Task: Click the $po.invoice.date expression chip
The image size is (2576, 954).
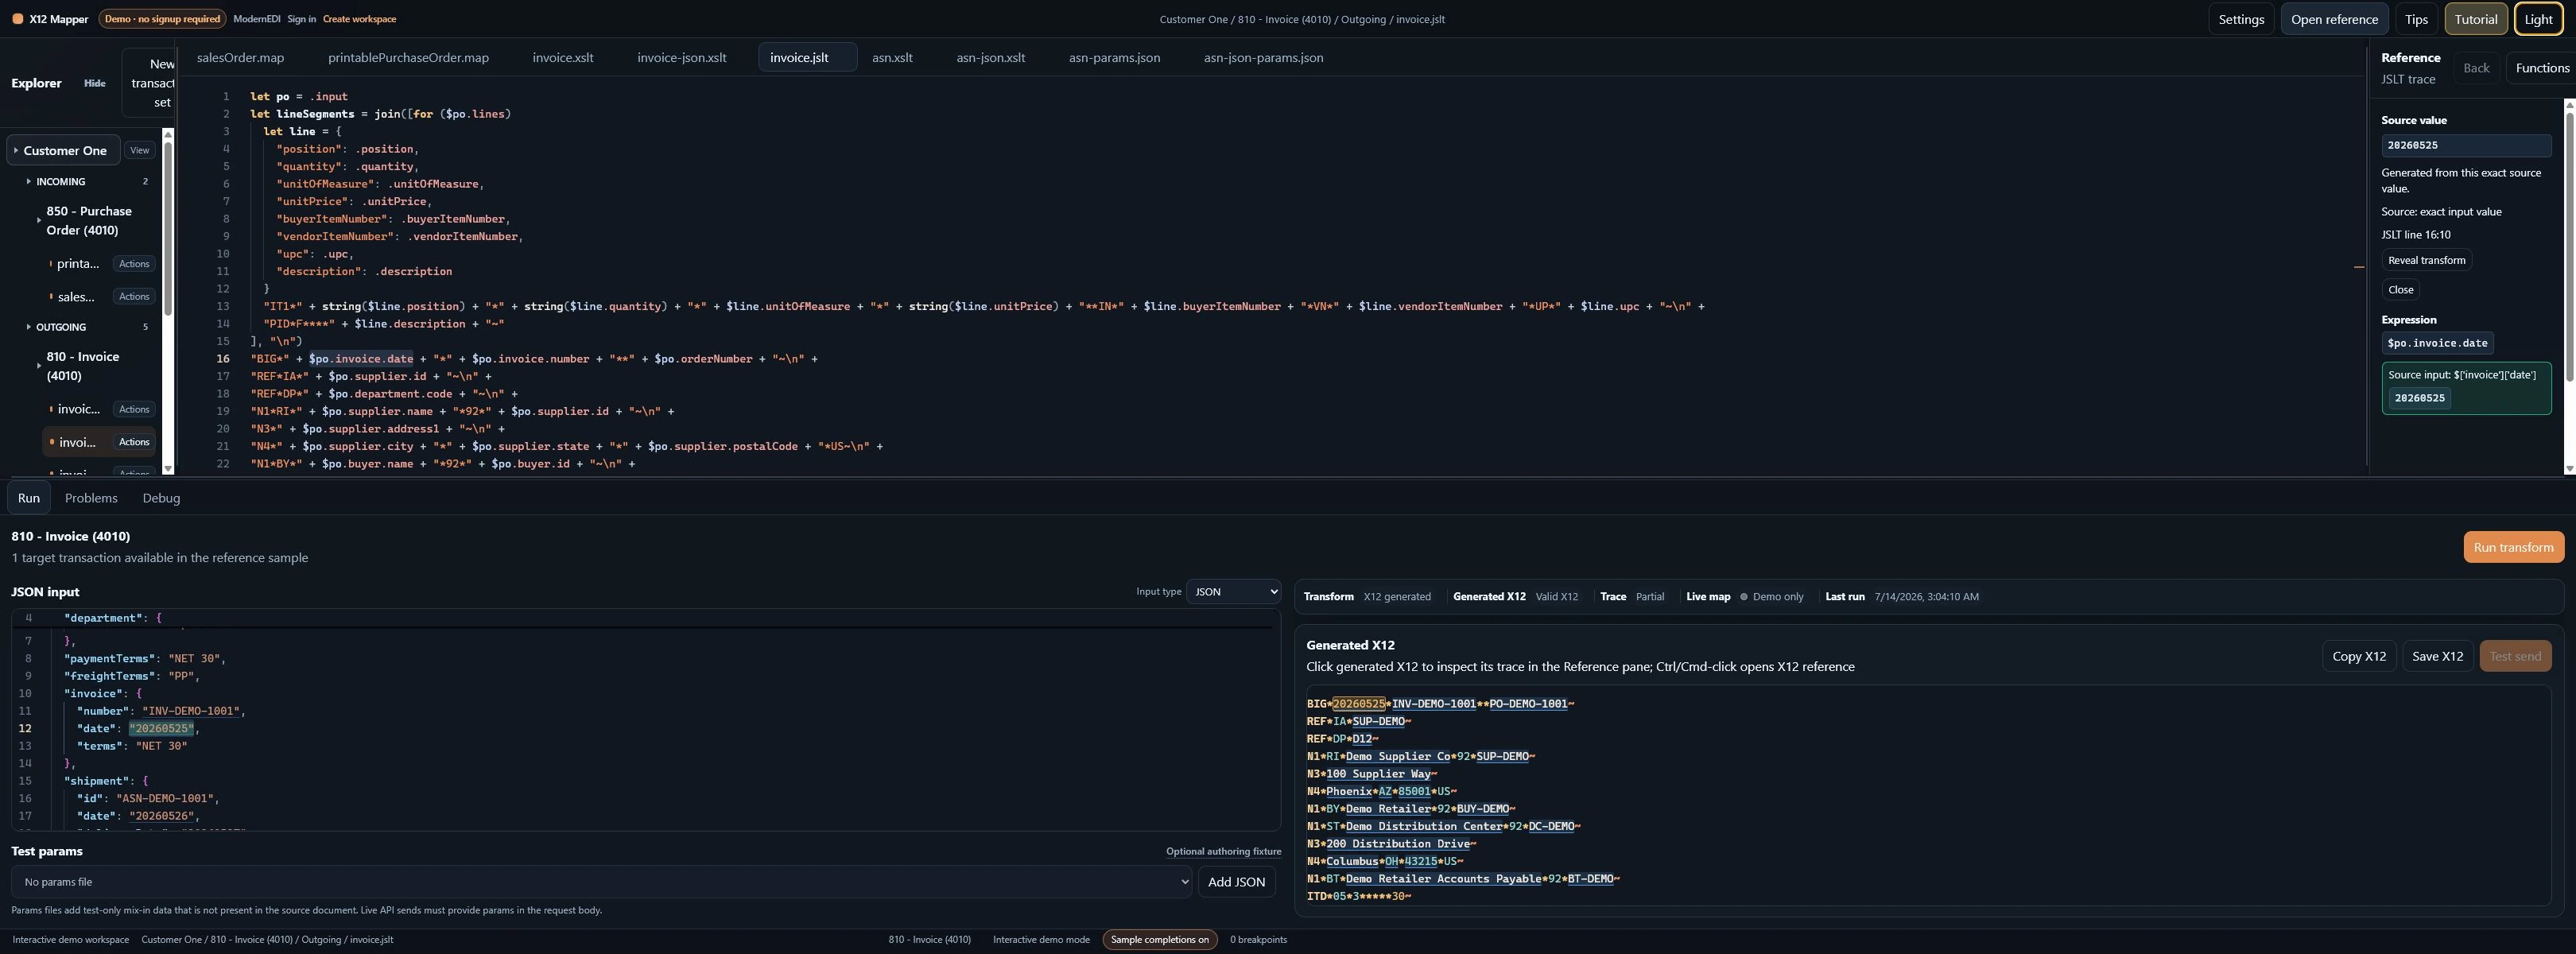Action: 2437,343
